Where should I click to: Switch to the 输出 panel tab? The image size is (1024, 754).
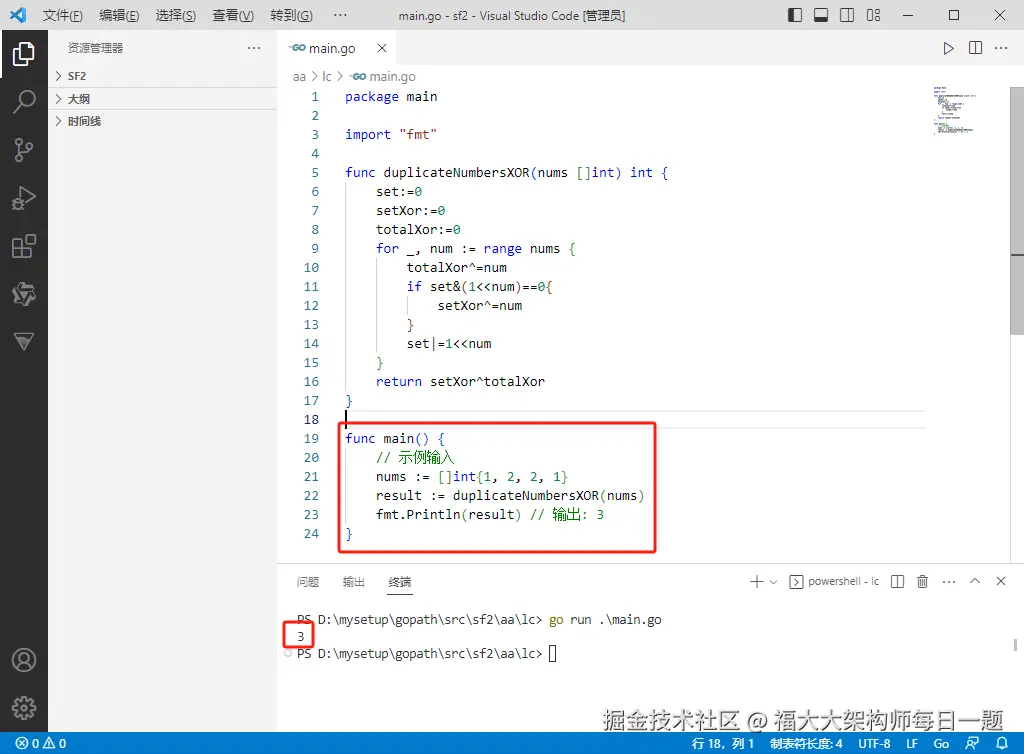pyautogui.click(x=353, y=582)
